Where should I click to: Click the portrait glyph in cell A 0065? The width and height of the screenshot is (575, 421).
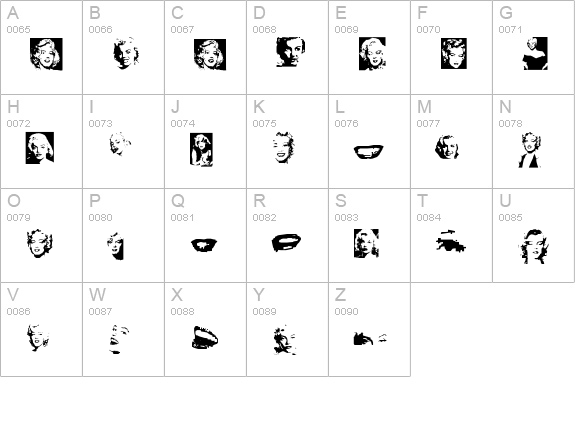46,54
